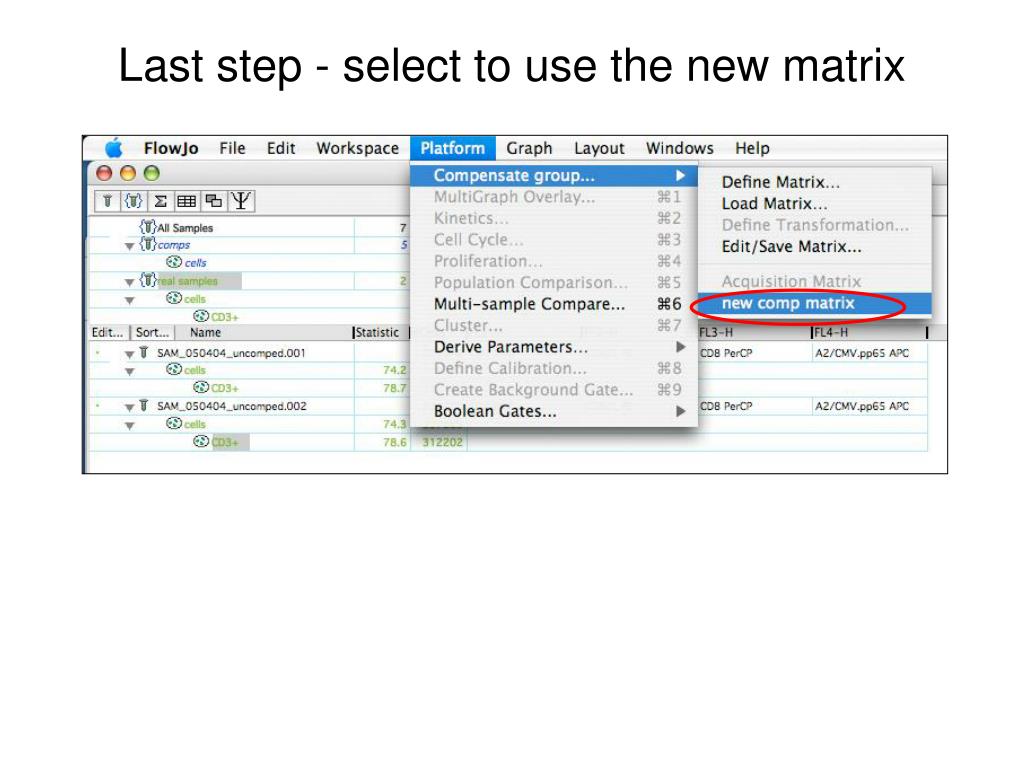The image size is (1024, 768).
Task: Choose Edit/Save Matrix in the submenu
Action: click(x=814, y=247)
